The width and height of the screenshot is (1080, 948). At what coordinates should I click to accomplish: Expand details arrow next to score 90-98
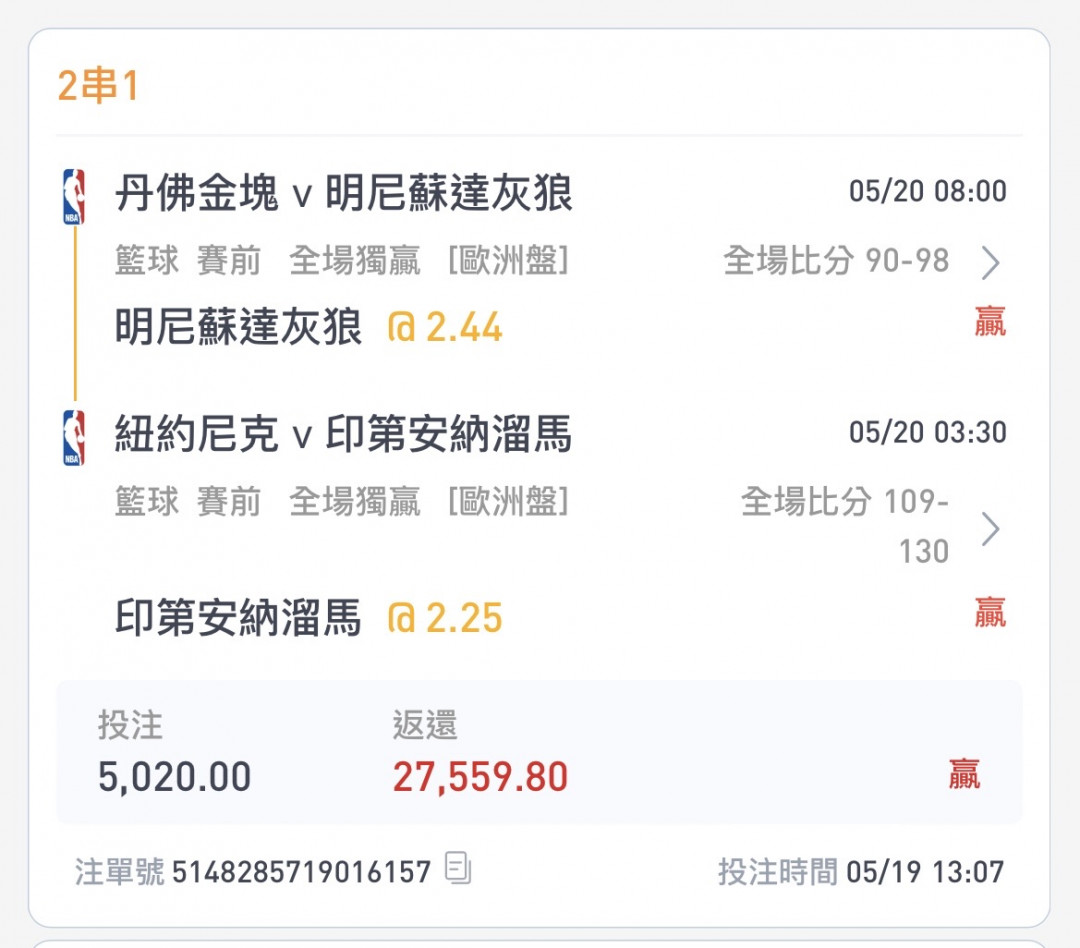pos(990,263)
